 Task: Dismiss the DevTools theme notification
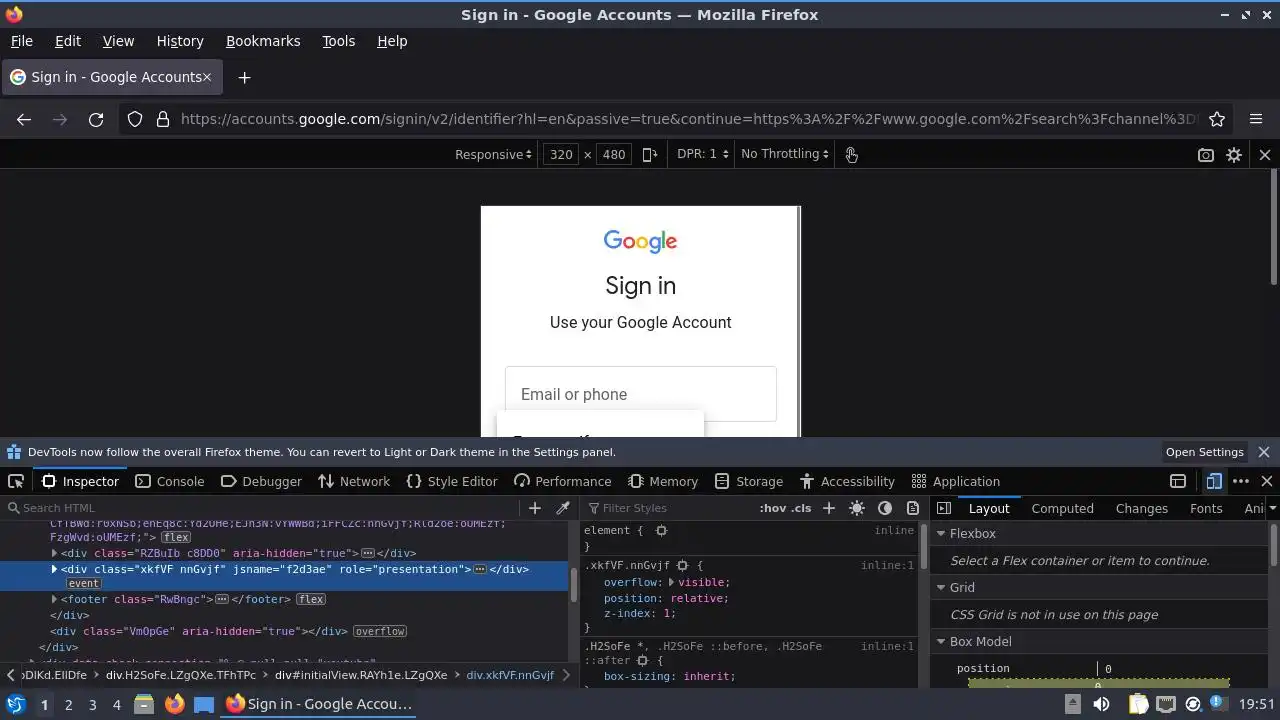(1264, 452)
